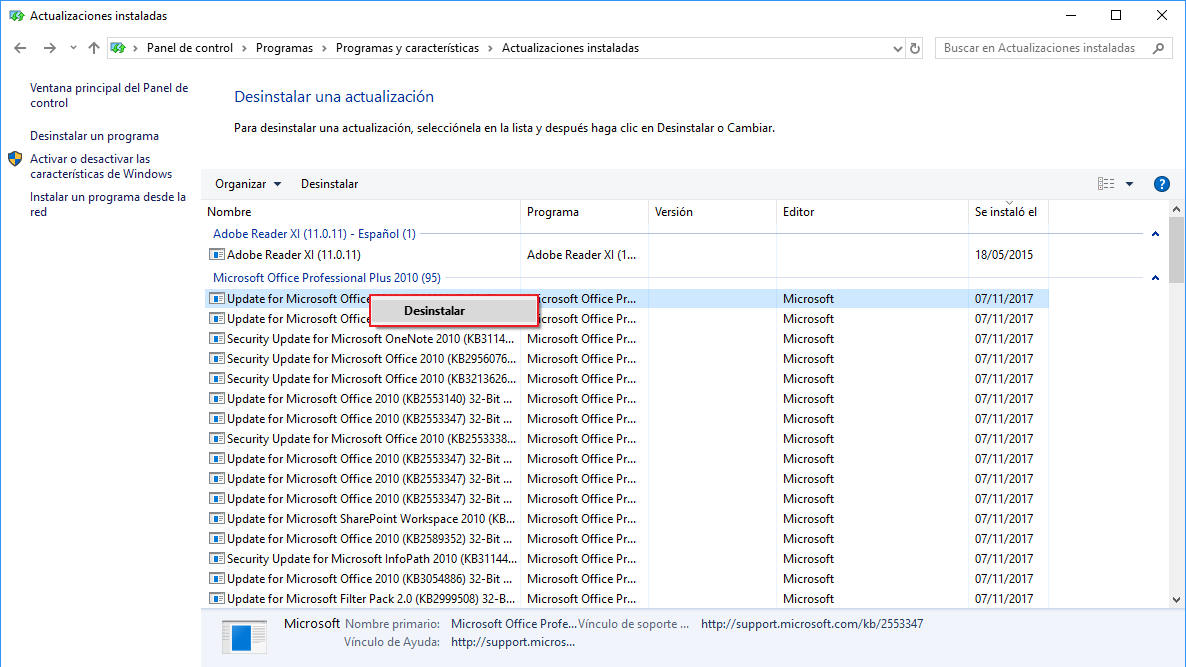
Task: Expand the address bar history dropdown
Action: (x=897, y=48)
